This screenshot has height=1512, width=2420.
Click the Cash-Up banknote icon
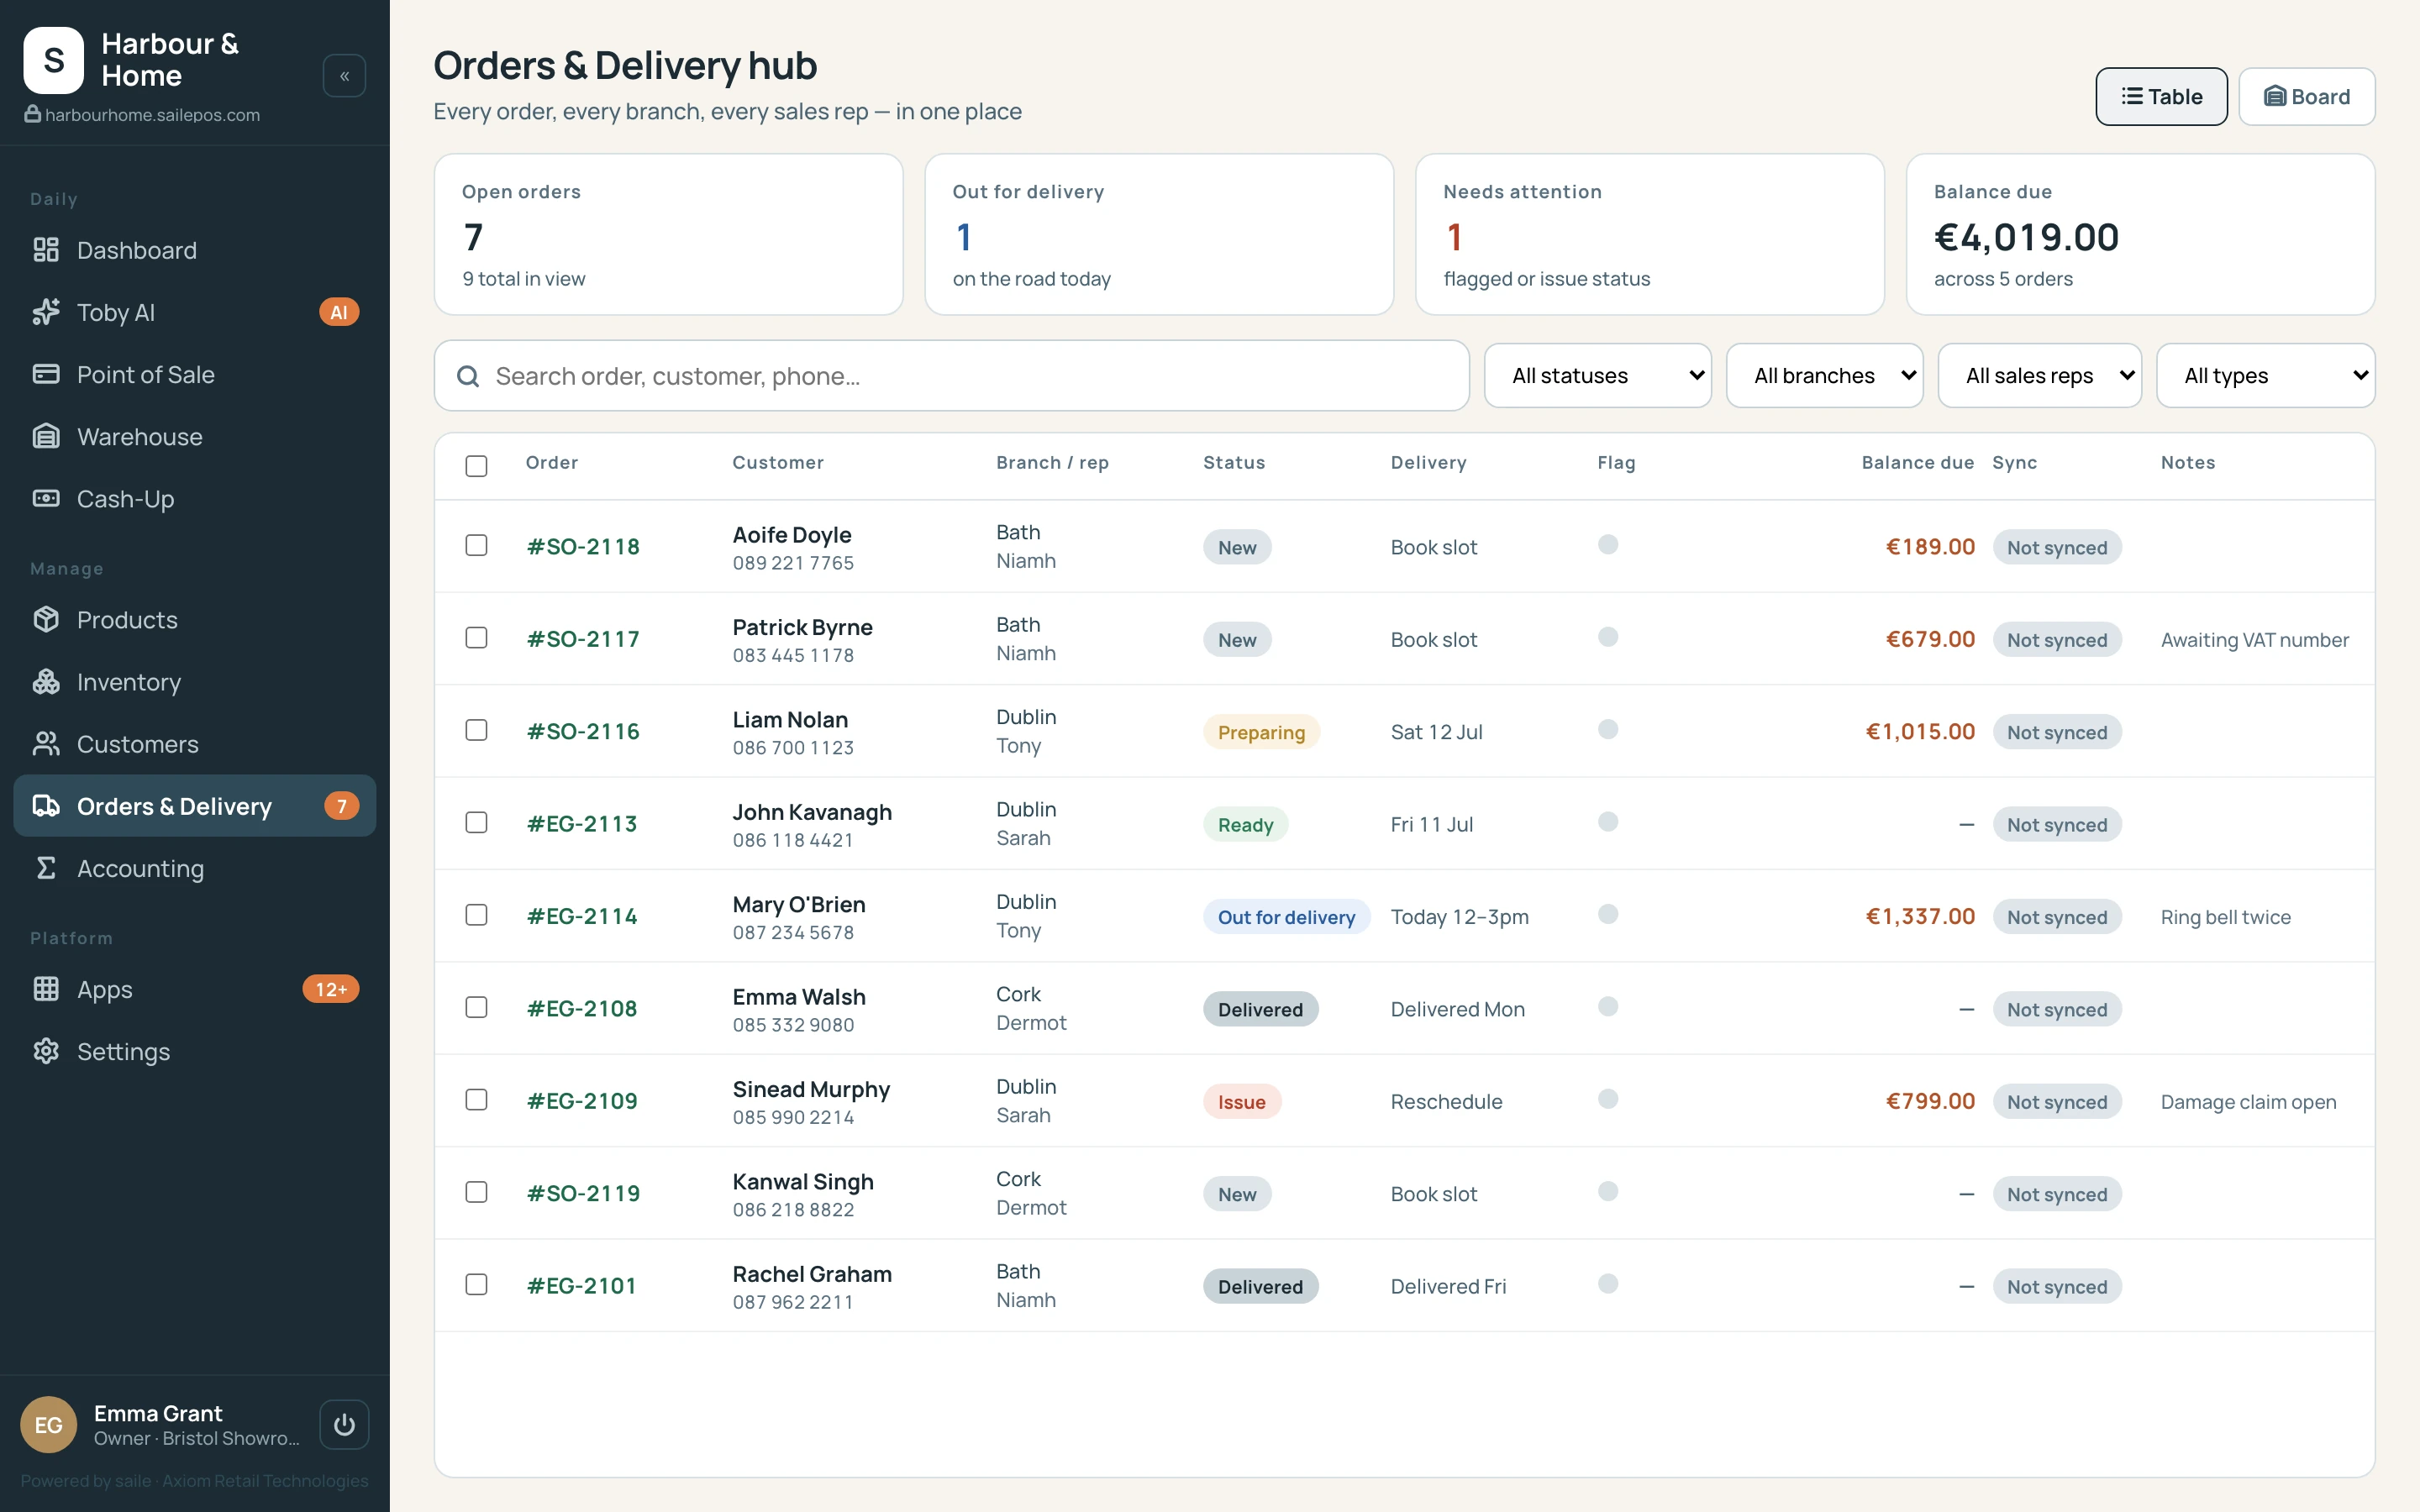(46, 498)
